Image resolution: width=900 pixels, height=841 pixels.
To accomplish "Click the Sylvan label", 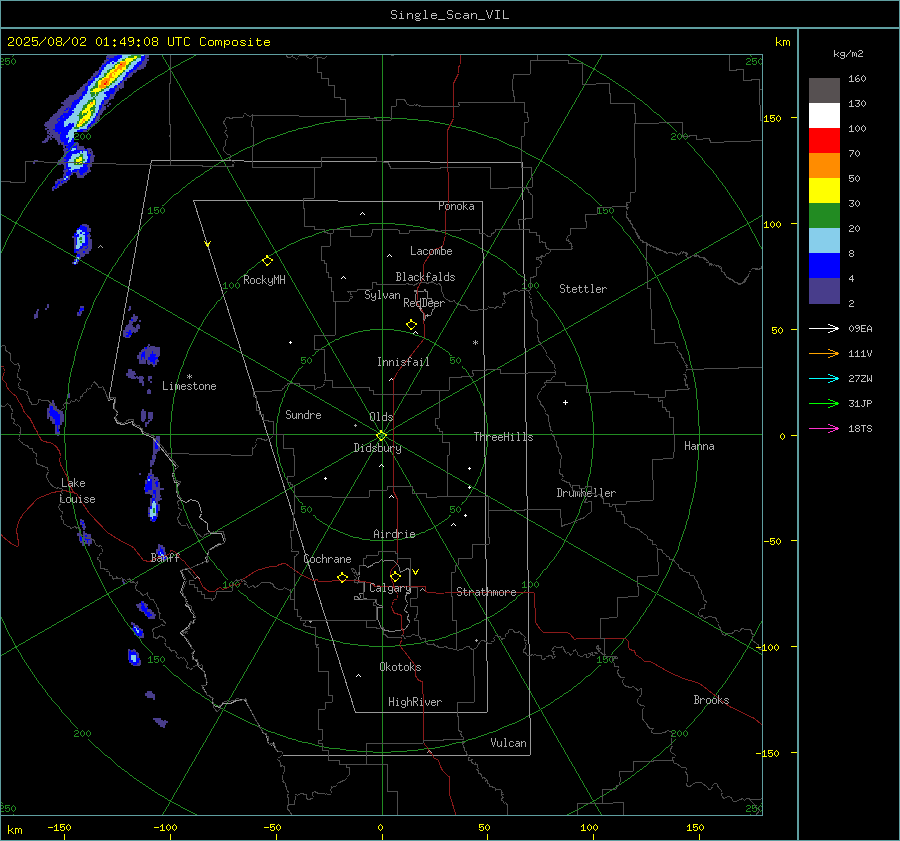I will click(x=382, y=296).
